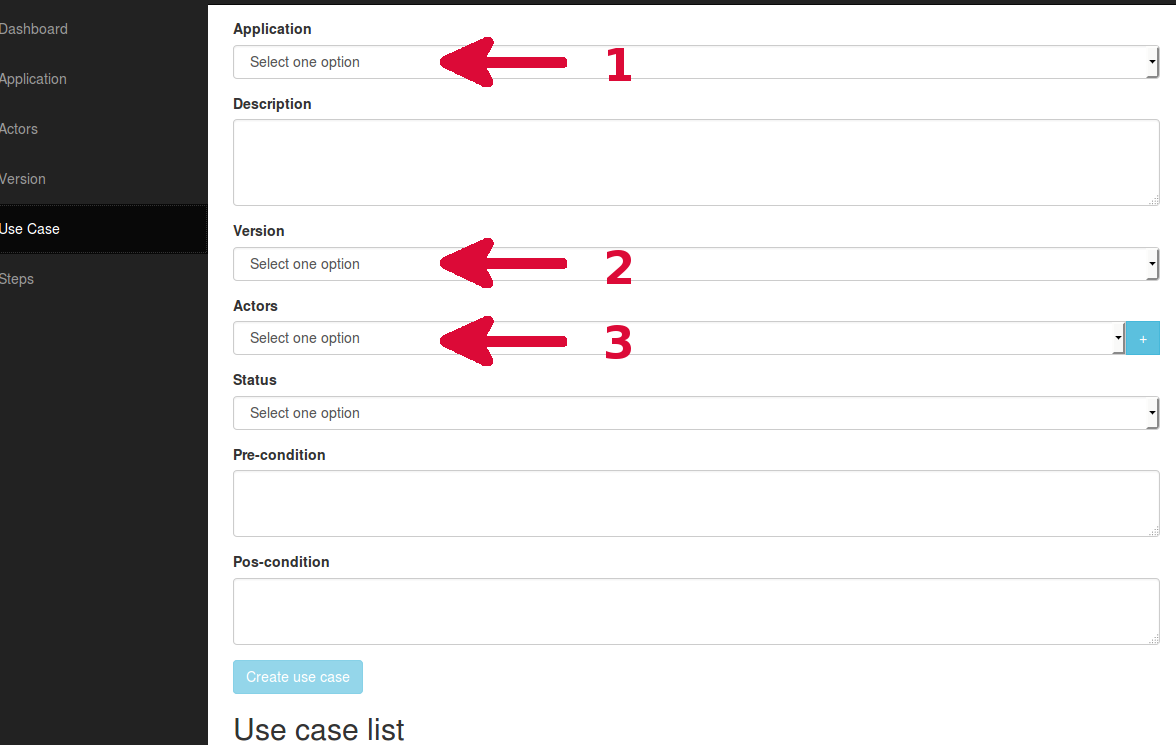Click the Status field label
The height and width of the screenshot is (745, 1176).
coord(255,380)
